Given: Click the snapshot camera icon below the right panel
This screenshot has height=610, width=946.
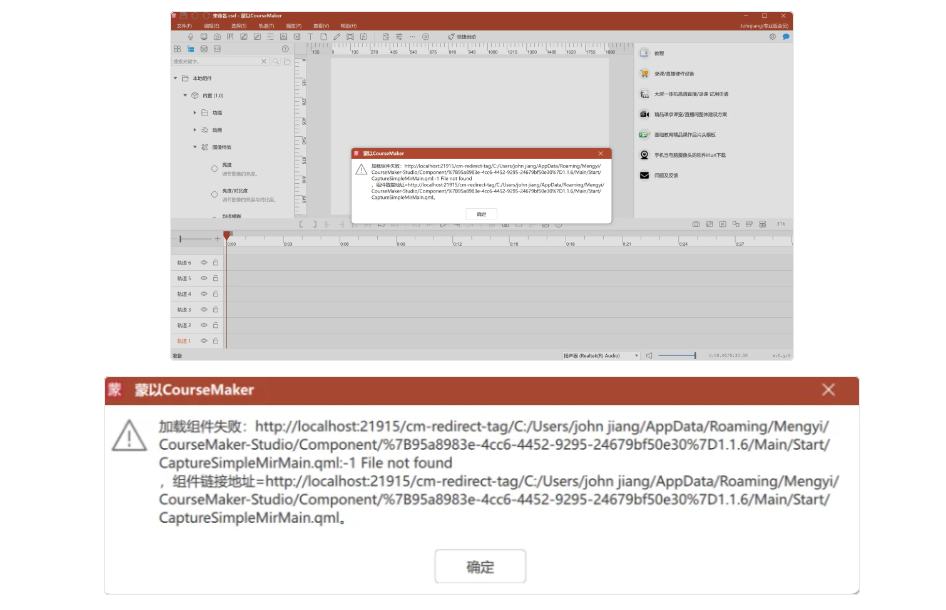Looking at the screenshot, I should click(696, 224).
